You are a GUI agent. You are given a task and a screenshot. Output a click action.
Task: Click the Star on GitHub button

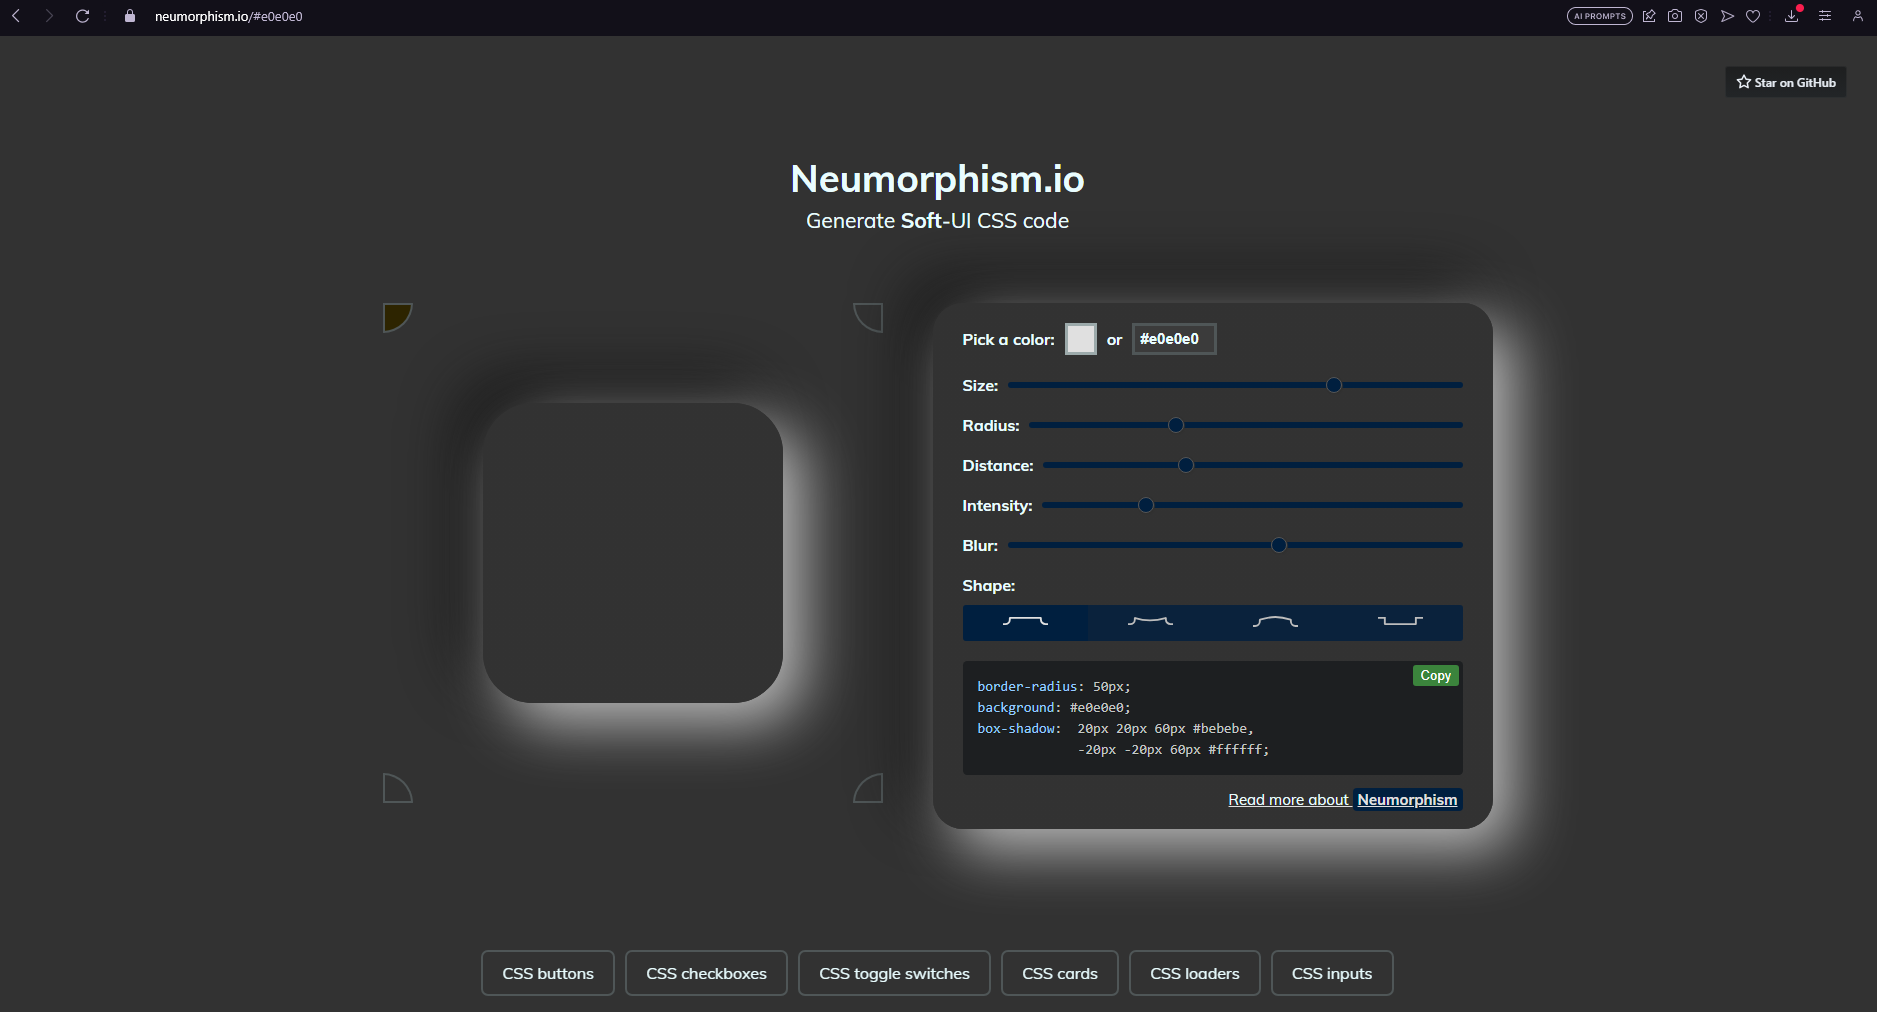(x=1786, y=82)
